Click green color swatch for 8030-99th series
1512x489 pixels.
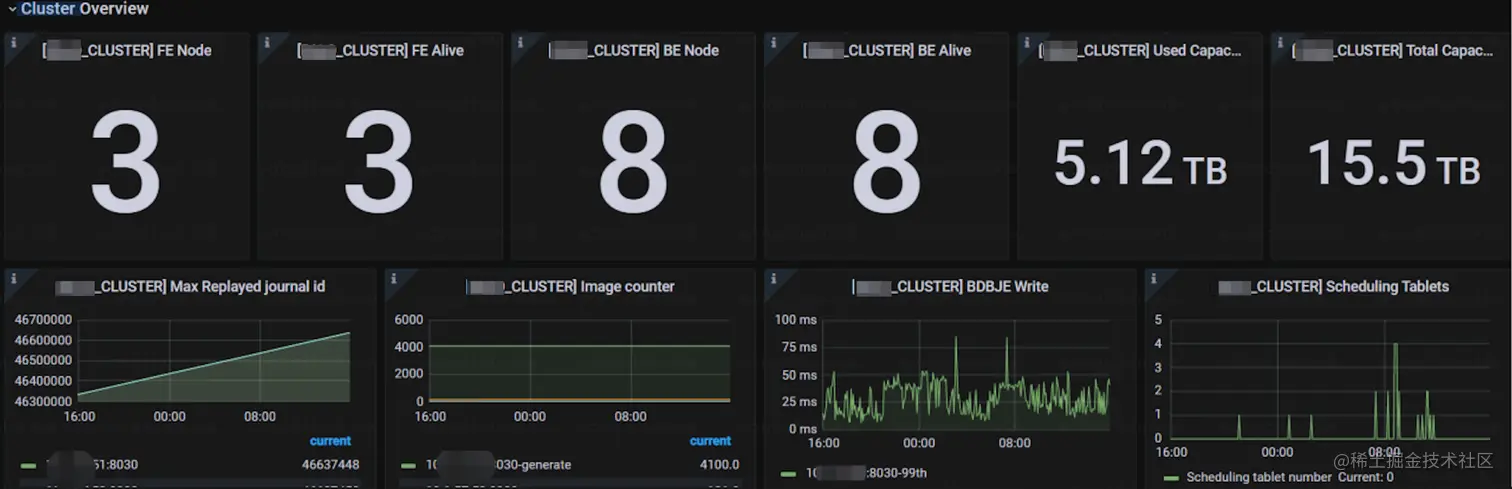tap(789, 474)
